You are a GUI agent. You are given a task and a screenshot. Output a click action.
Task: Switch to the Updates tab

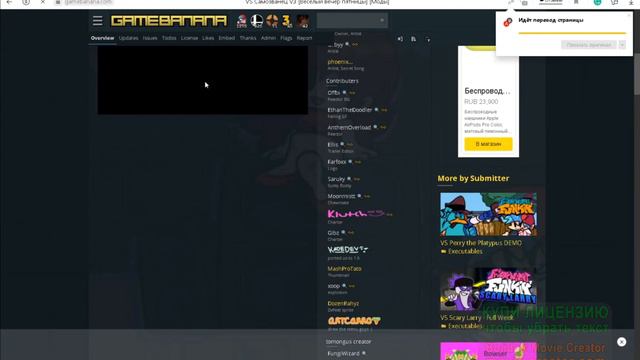coord(129,38)
